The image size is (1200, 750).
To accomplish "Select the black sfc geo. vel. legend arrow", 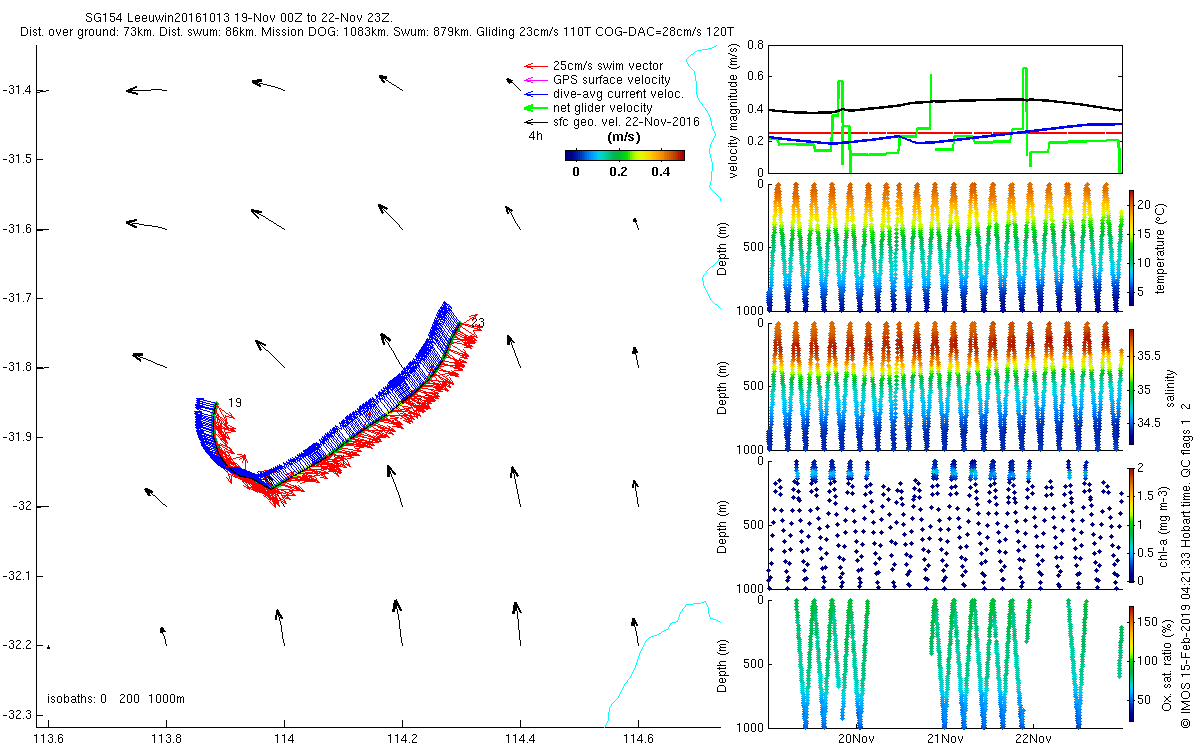I will coord(534,122).
